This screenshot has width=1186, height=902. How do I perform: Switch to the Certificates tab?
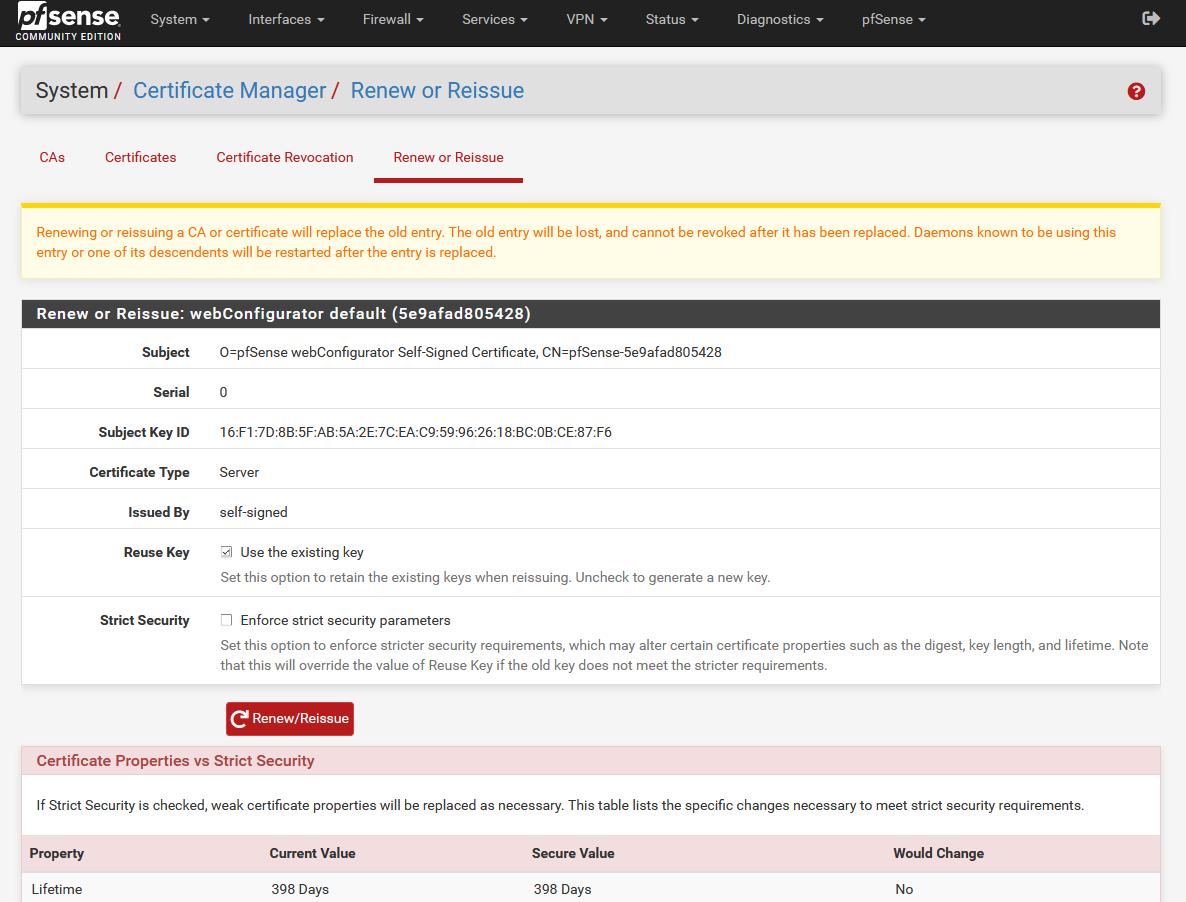[x=141, y=157]
